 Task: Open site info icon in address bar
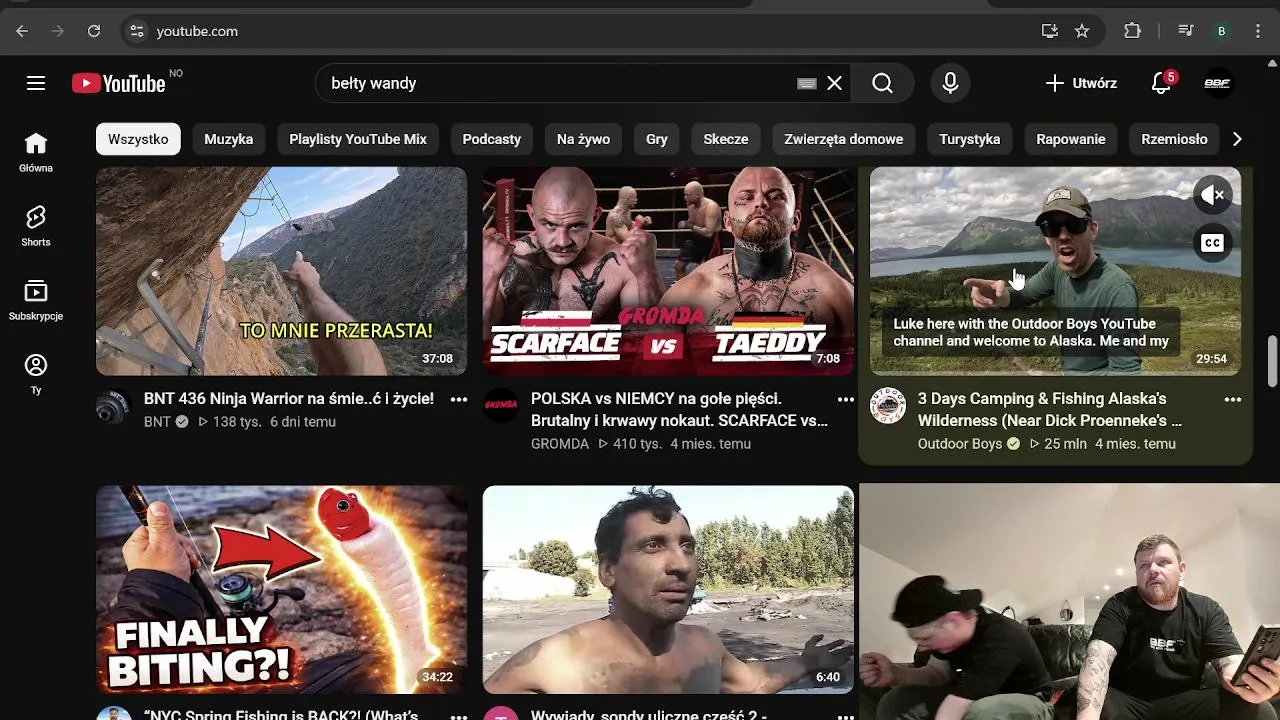[x=137, y=31]
